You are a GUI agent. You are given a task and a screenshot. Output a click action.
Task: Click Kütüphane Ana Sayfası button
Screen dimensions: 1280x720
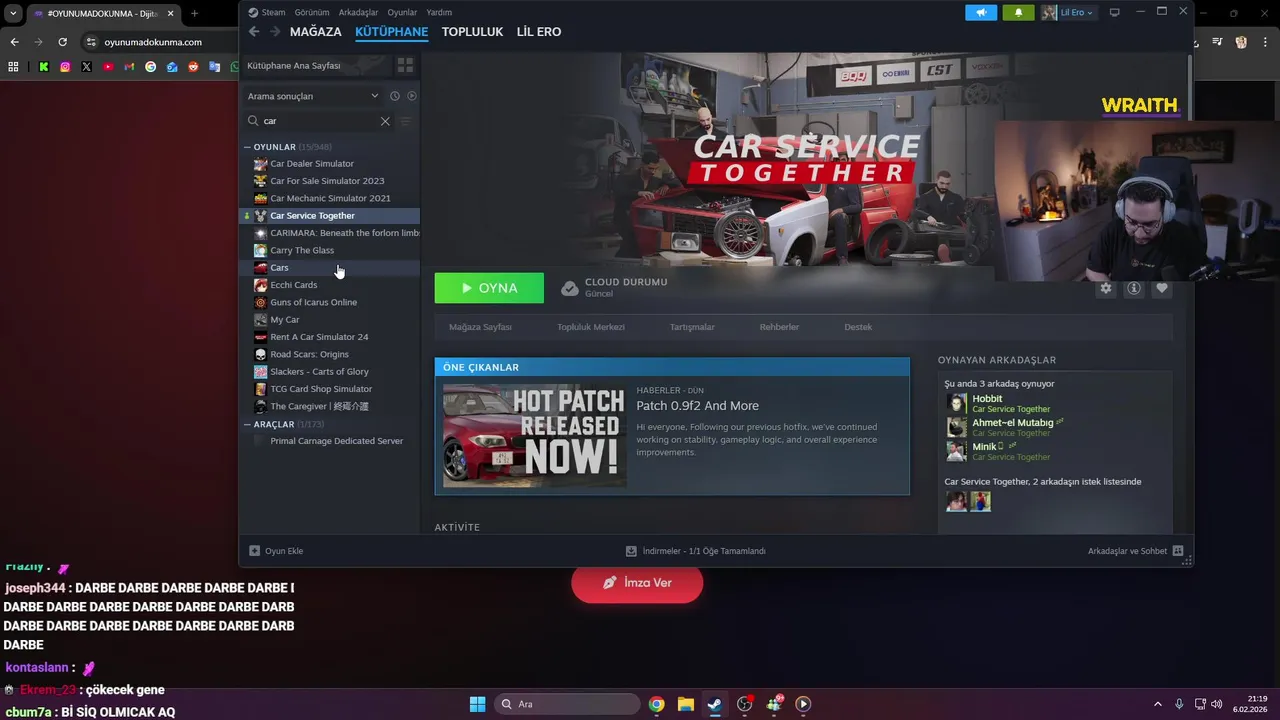coord(315,65)
